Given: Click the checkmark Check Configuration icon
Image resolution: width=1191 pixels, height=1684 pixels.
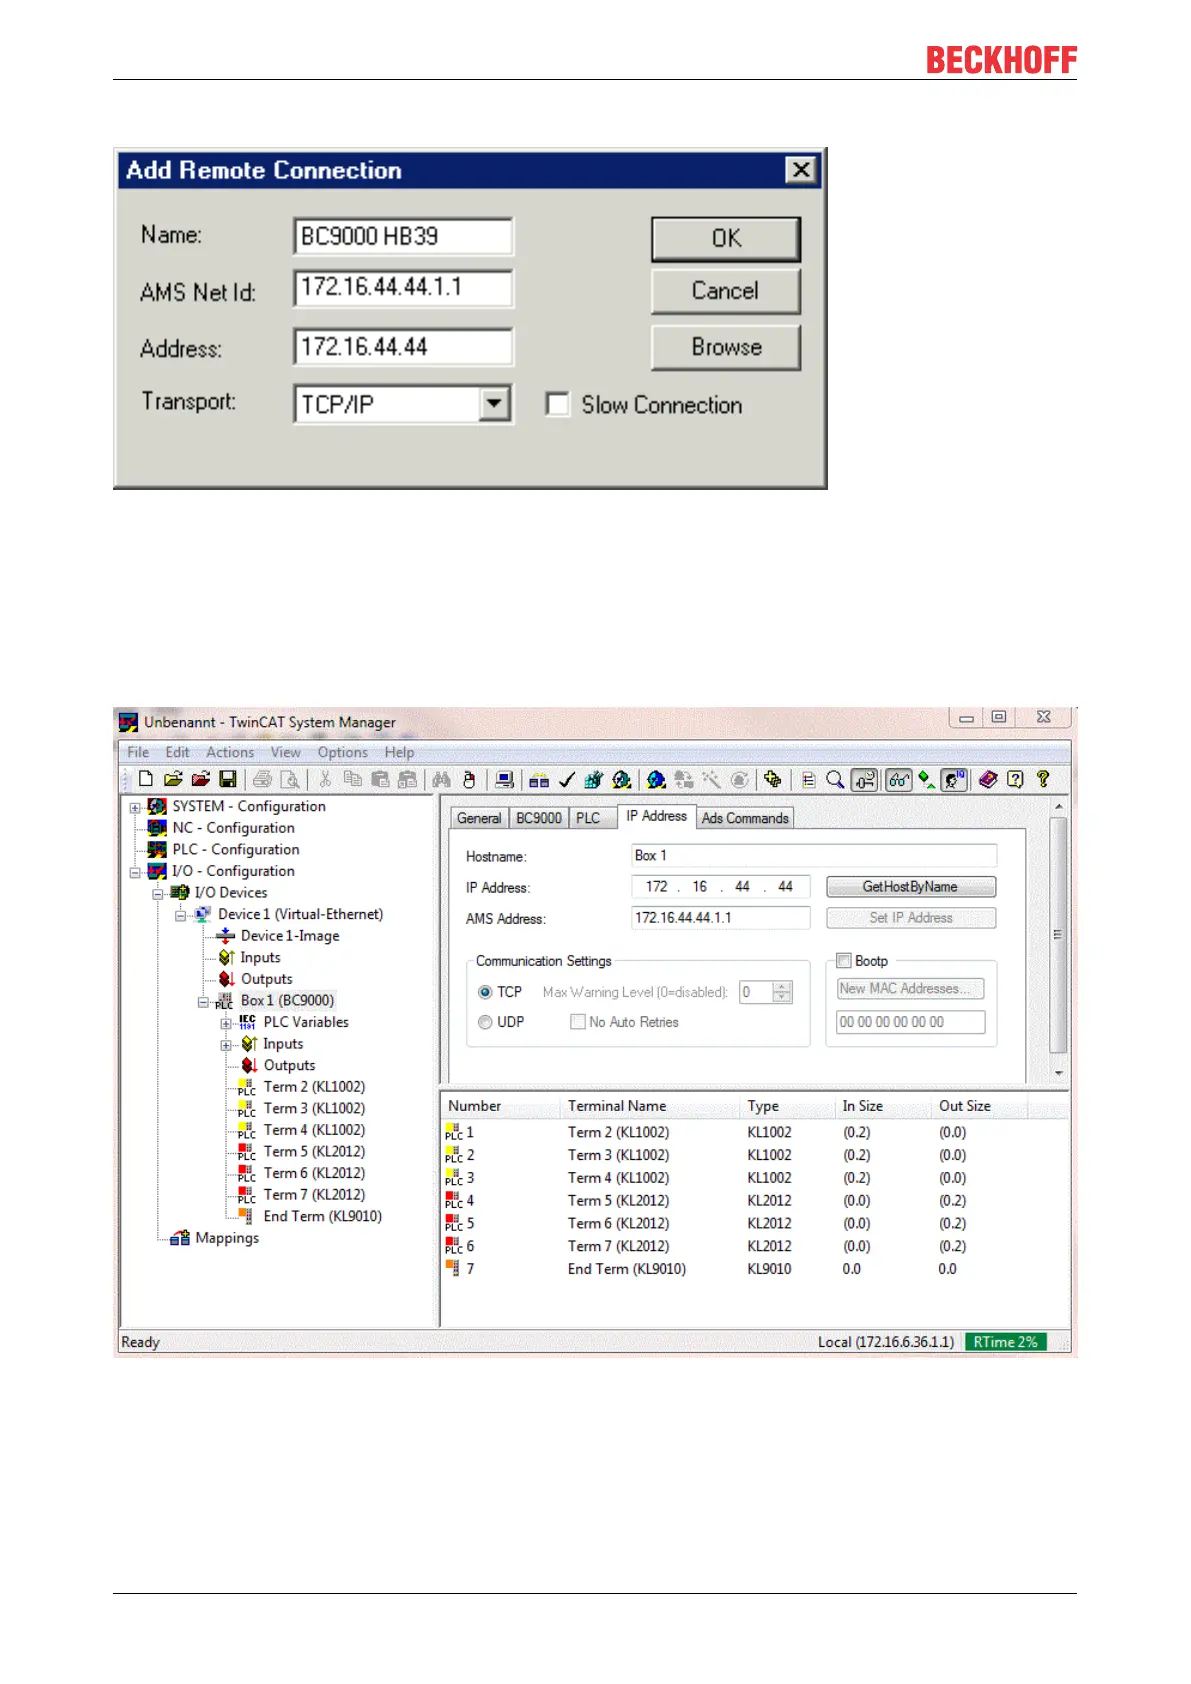Looking at the screenshot, I should [566, 779].
